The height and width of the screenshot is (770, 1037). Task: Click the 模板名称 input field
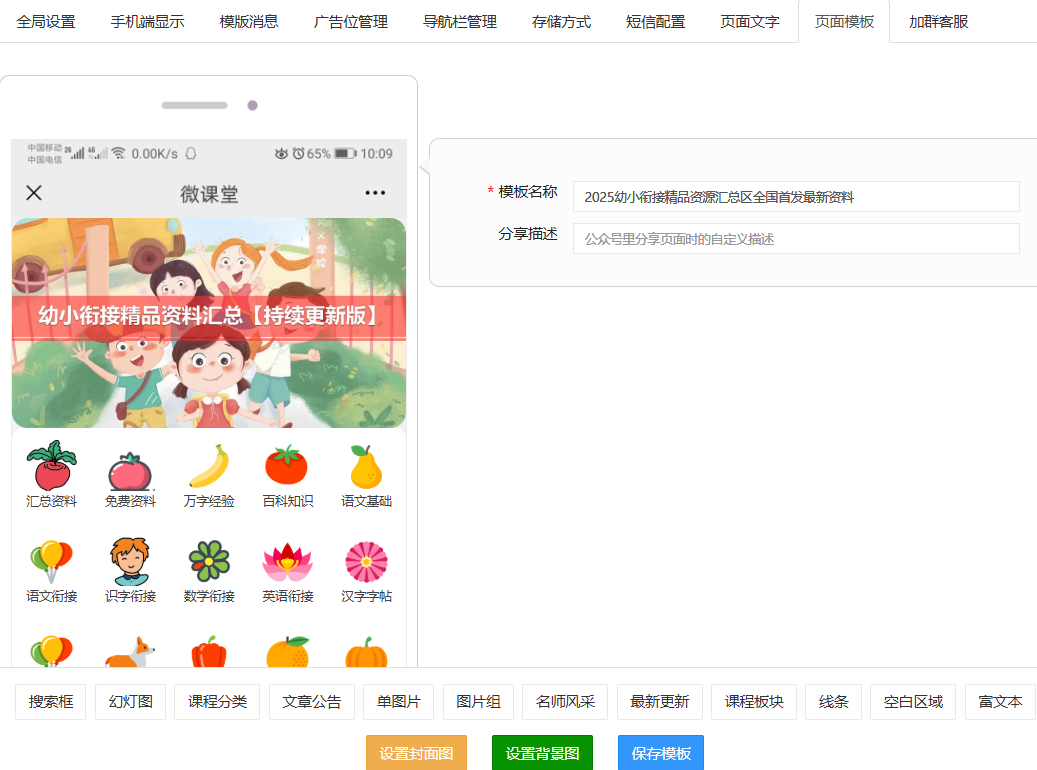[x=795, y=197]
